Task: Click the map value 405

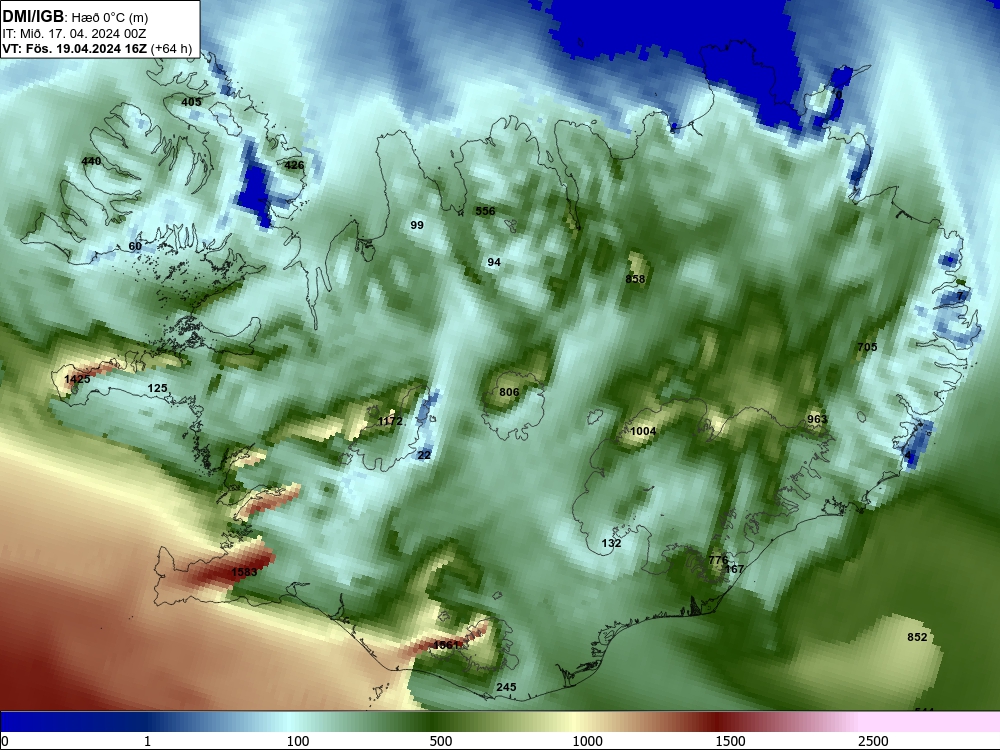Action: click(x=191, y=102)
